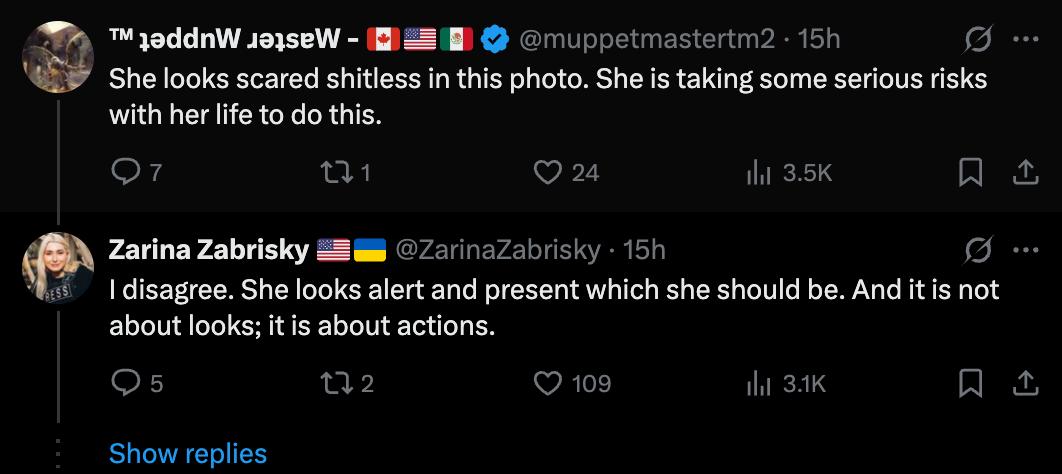Share the muppetmastertm2 tweet
The image size is (1062, 474).
click(1022, 173)
